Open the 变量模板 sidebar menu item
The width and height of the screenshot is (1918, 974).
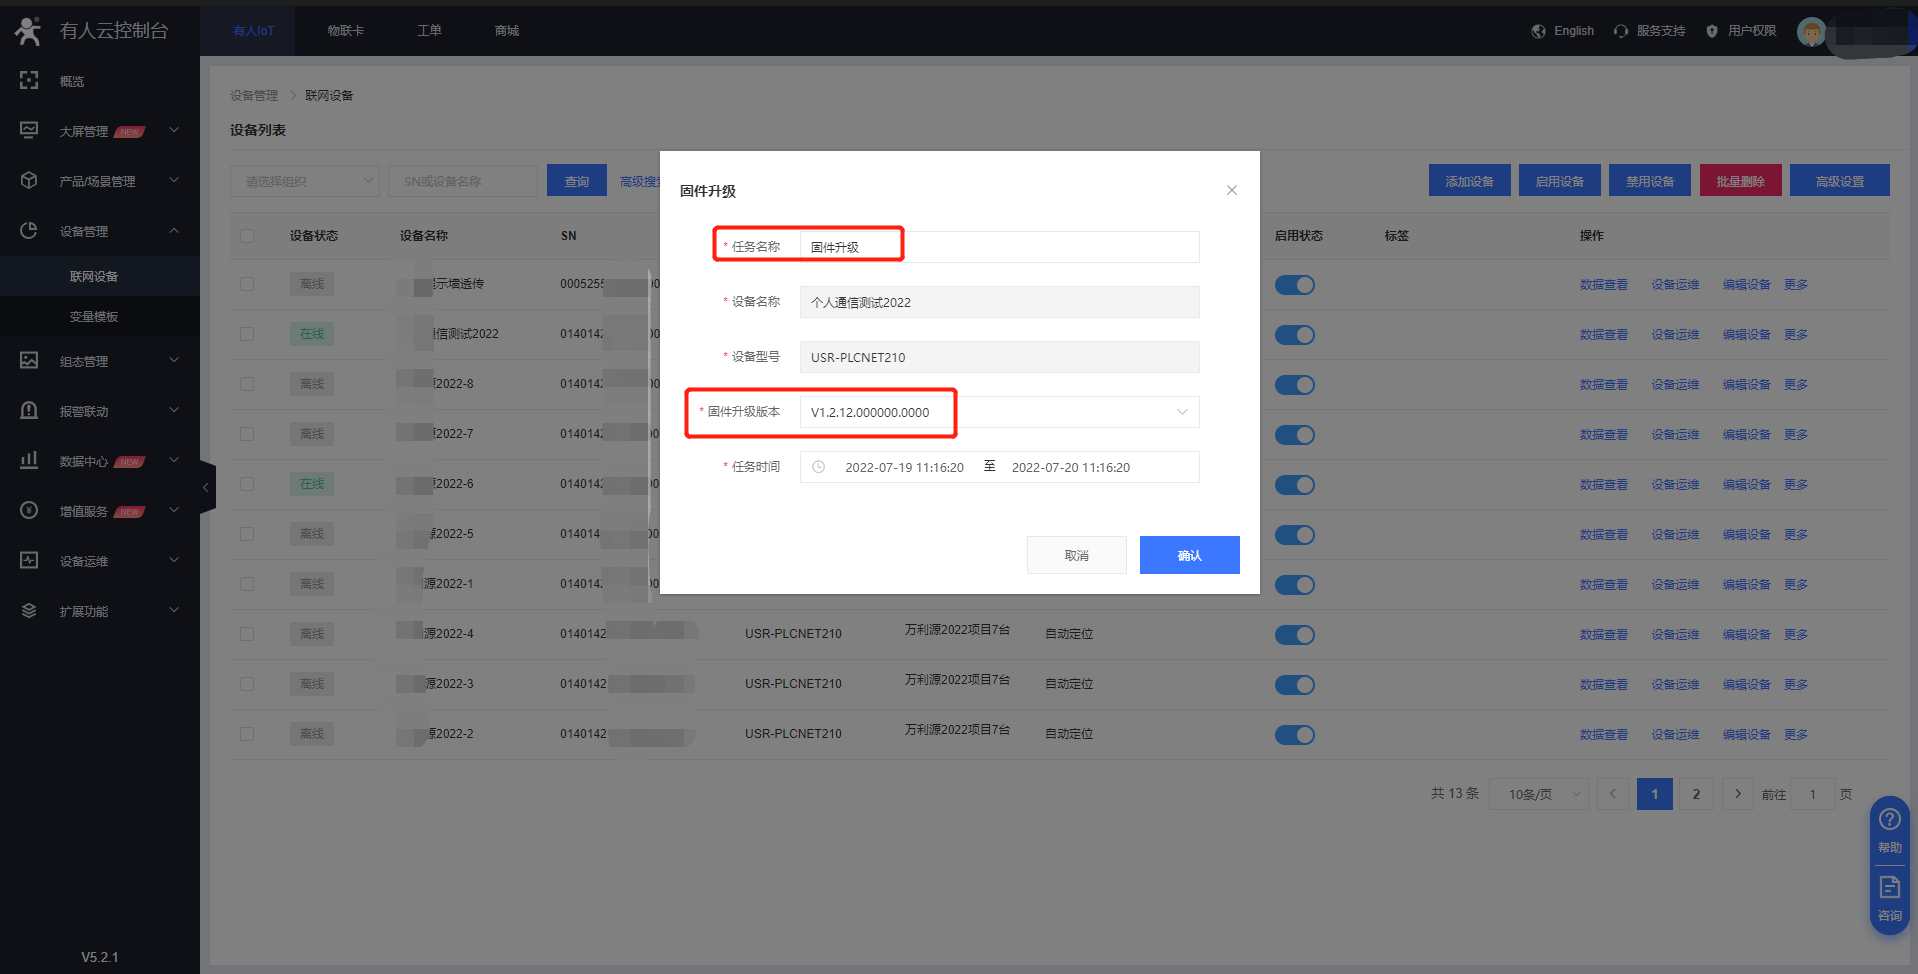94,317
